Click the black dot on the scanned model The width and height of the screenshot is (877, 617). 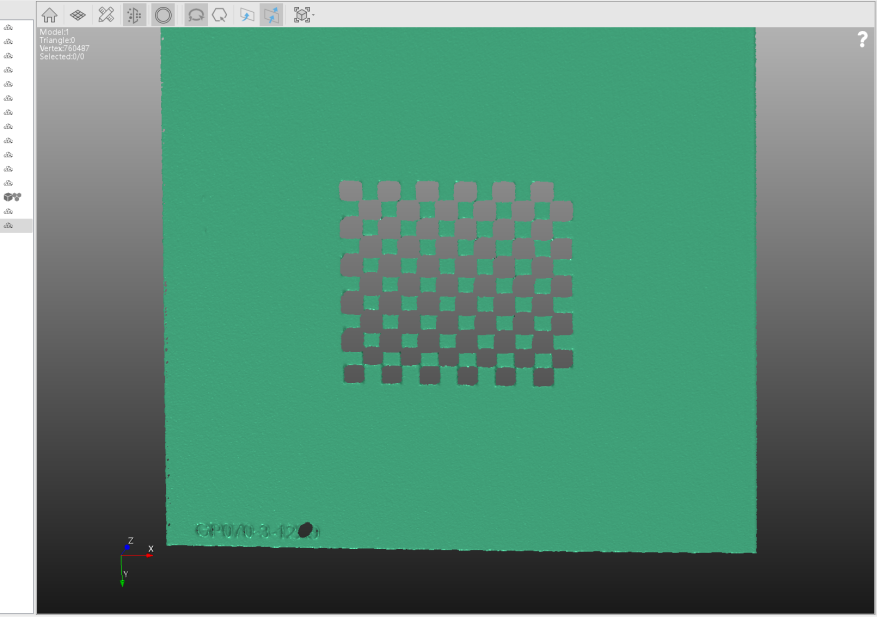click(x=306, y=529)
